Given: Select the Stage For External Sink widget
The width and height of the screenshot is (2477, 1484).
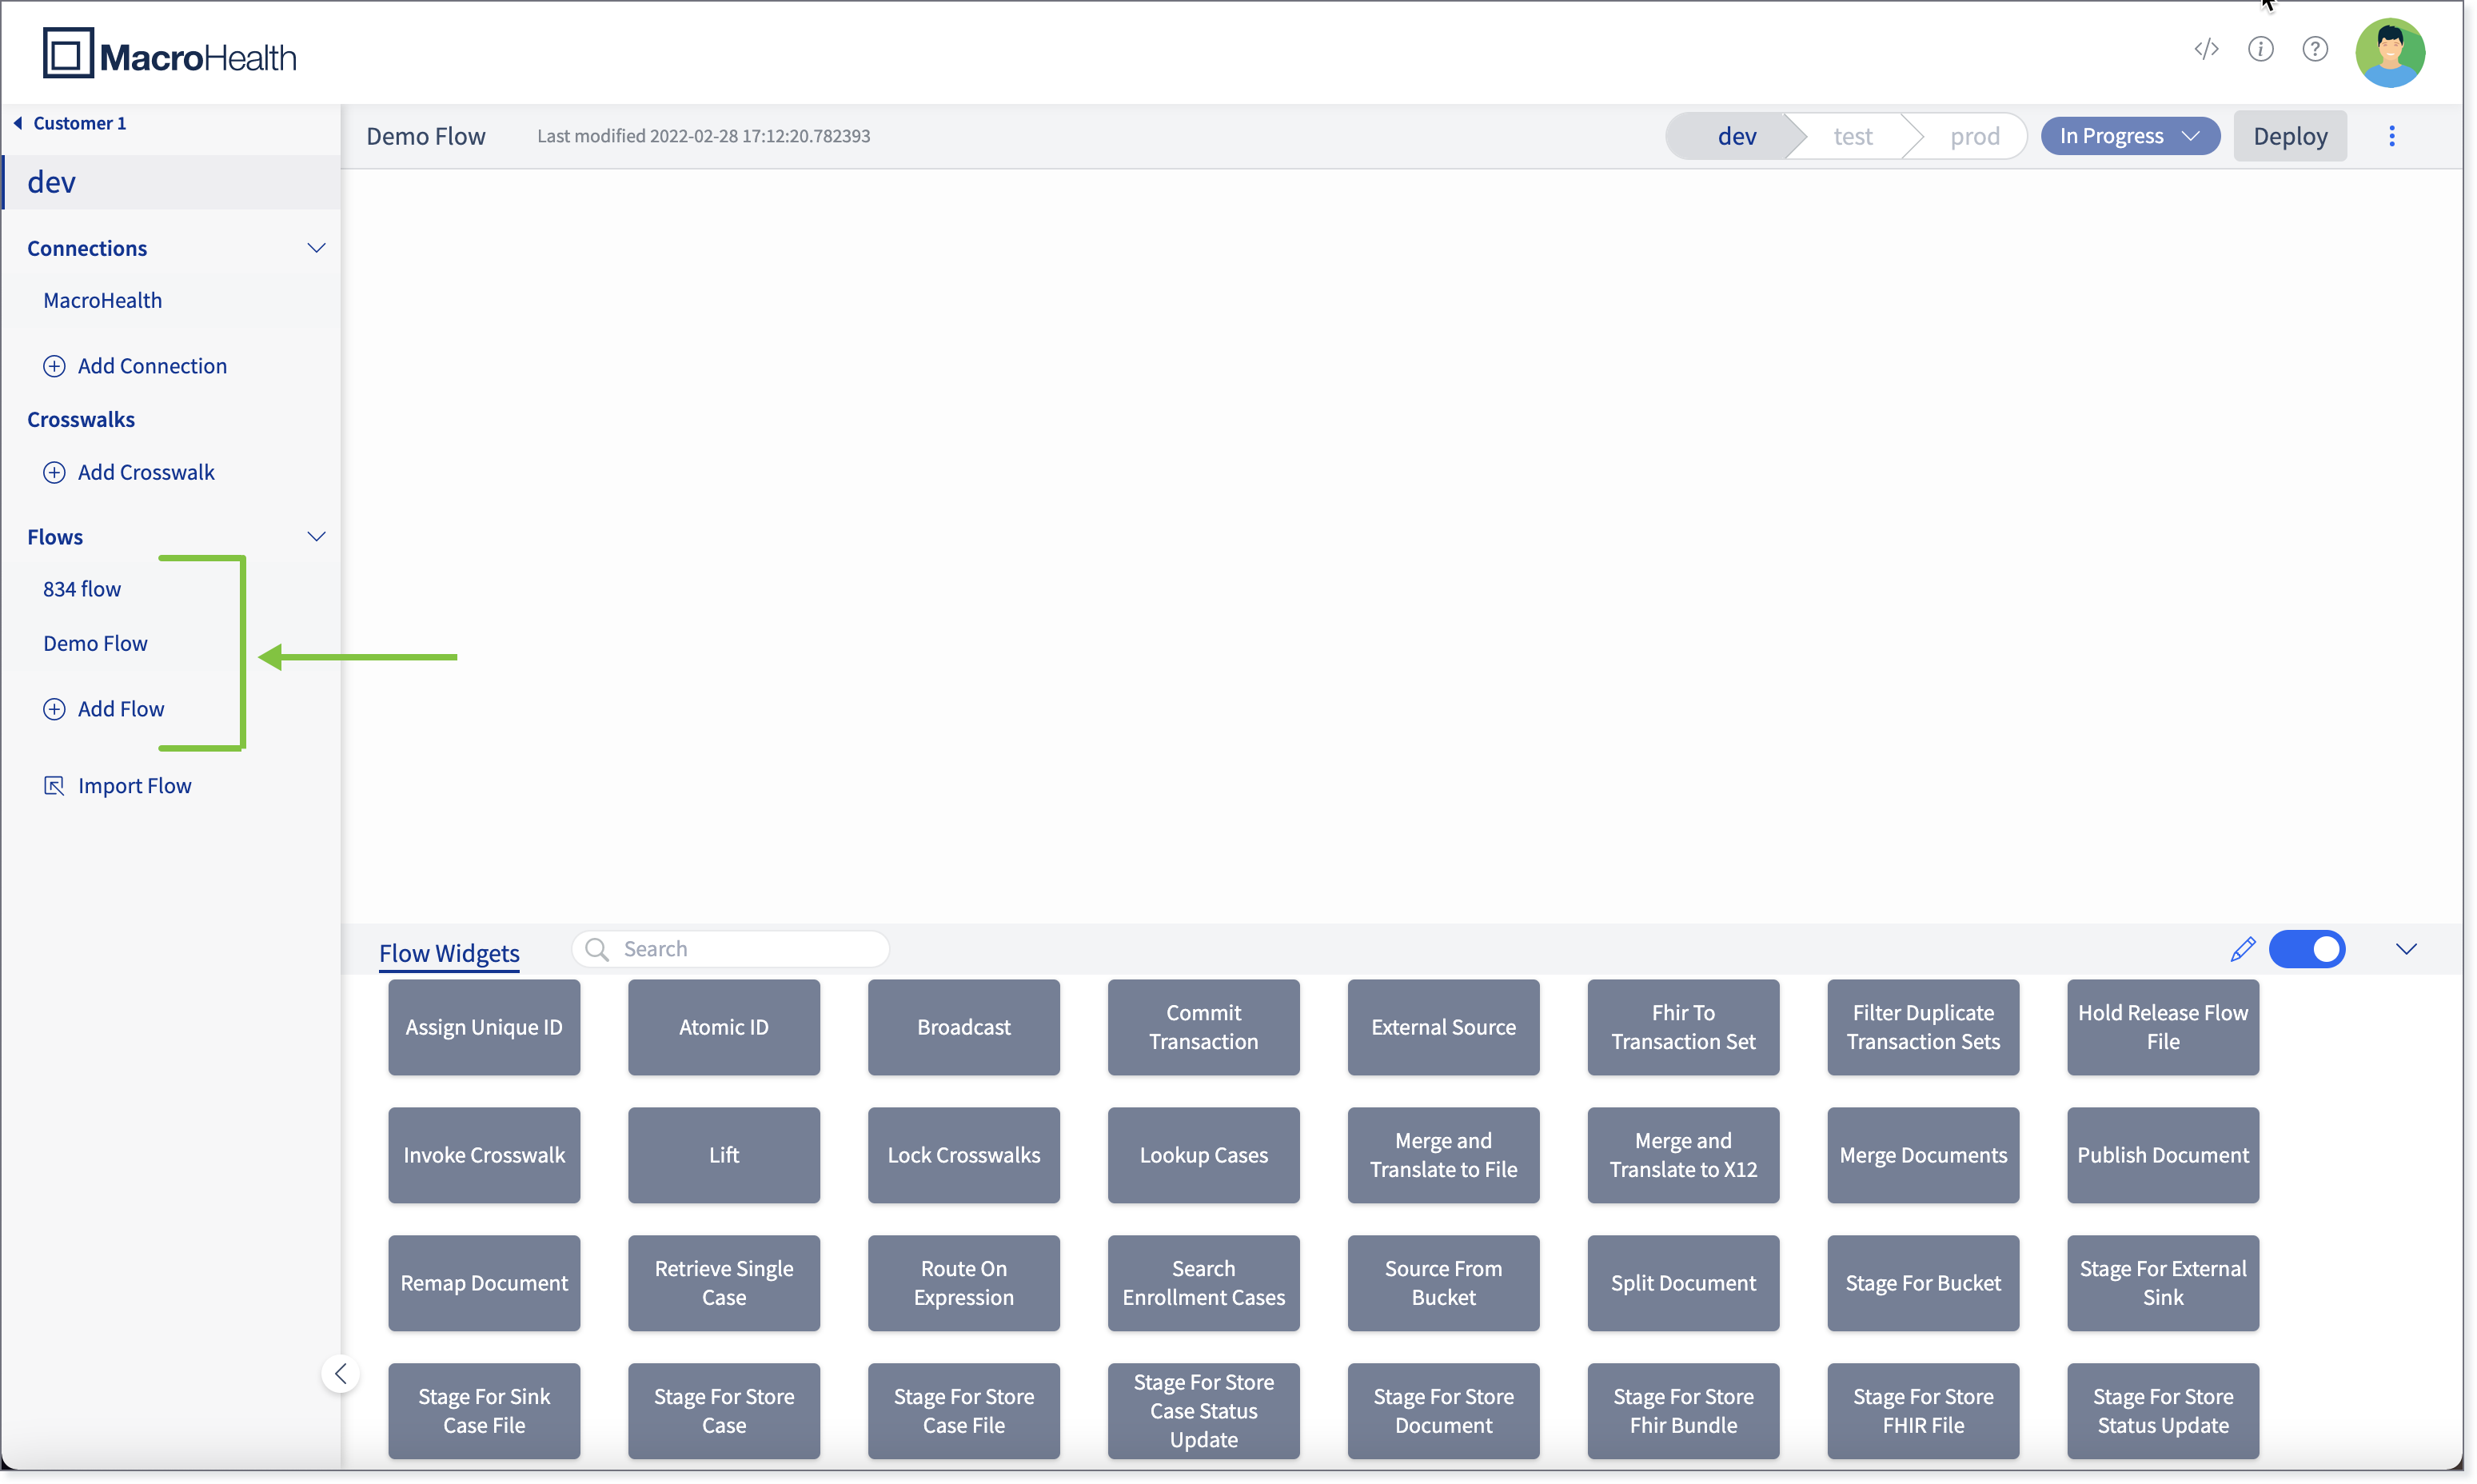Looking at the screenshot, I should (x=2164, y=1283).
